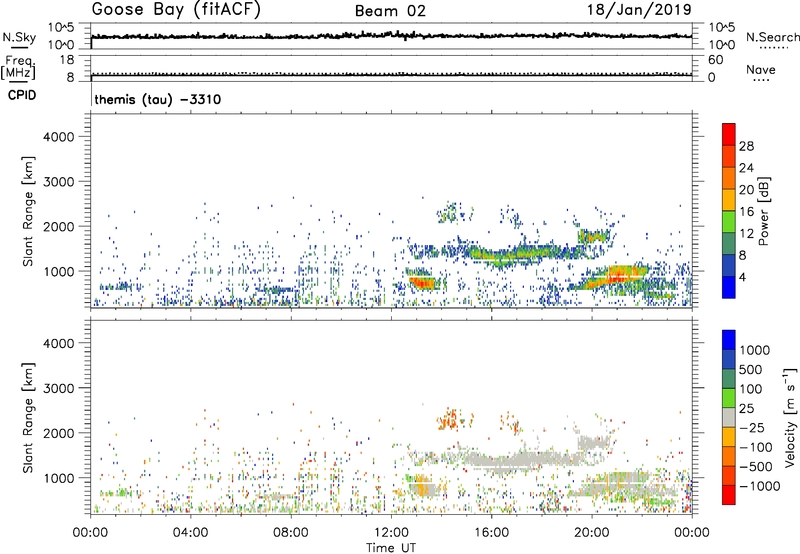Click the yellow 16–20 dB Power colorbar segment
The height and width of the screenshot is (554, 800).
pos(729,199)
